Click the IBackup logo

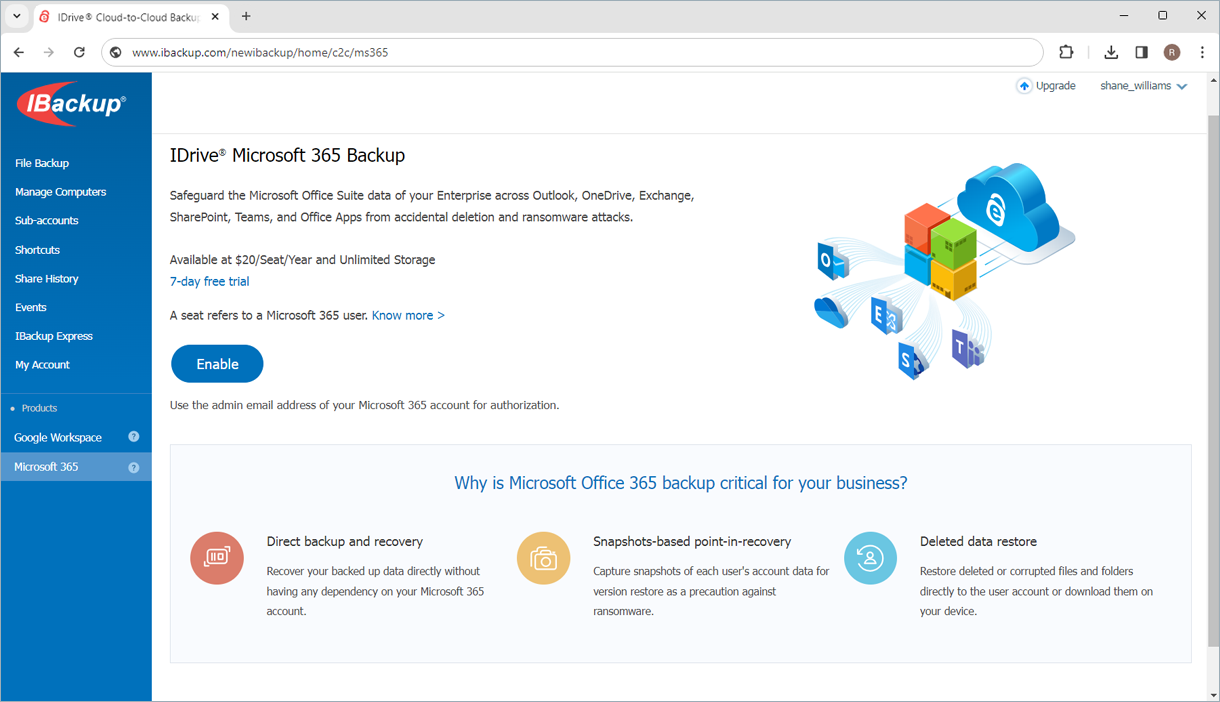[x=72, y=104]
